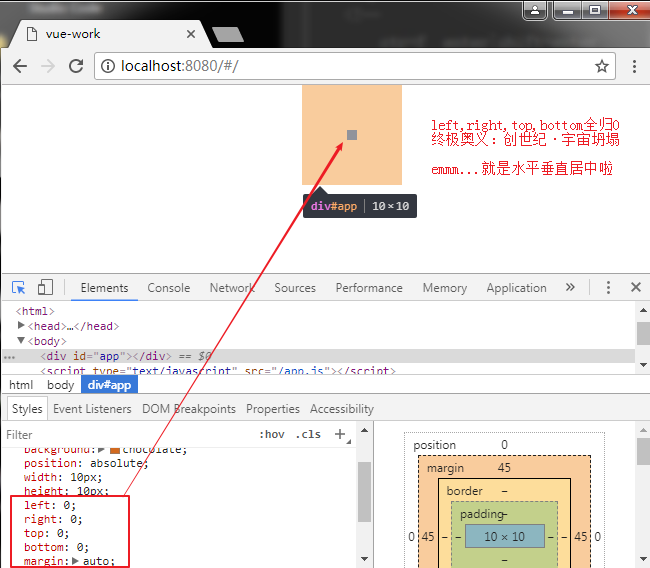Select the html element in DOM tree

tap(35, 311)
